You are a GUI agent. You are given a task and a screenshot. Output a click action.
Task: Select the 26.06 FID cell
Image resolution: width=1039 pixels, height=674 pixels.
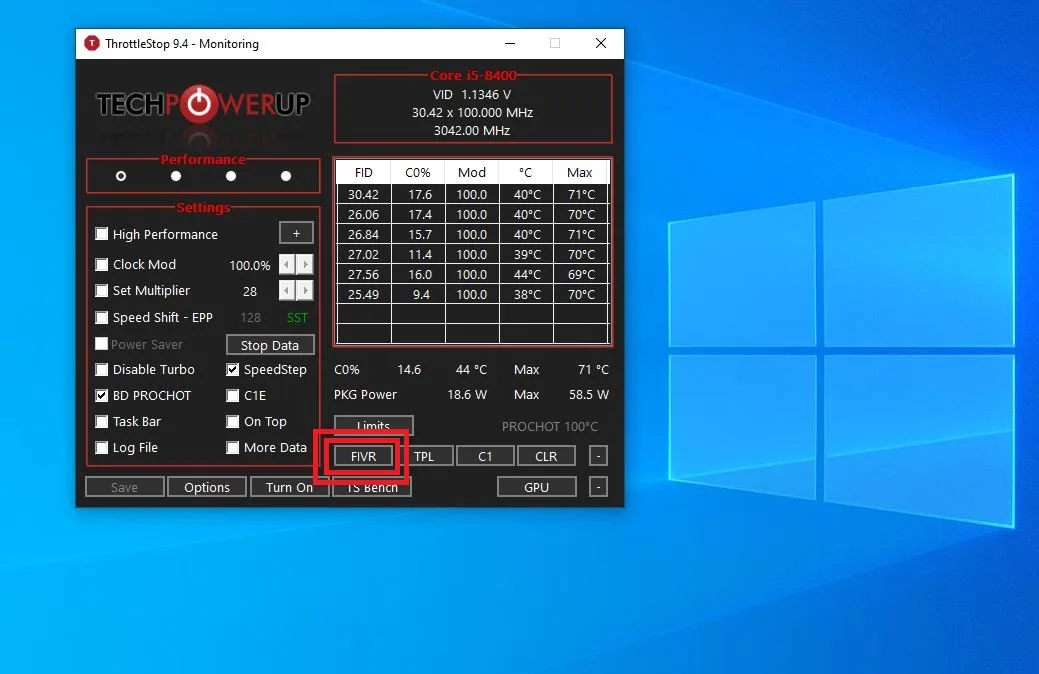(x=364, y=214)
